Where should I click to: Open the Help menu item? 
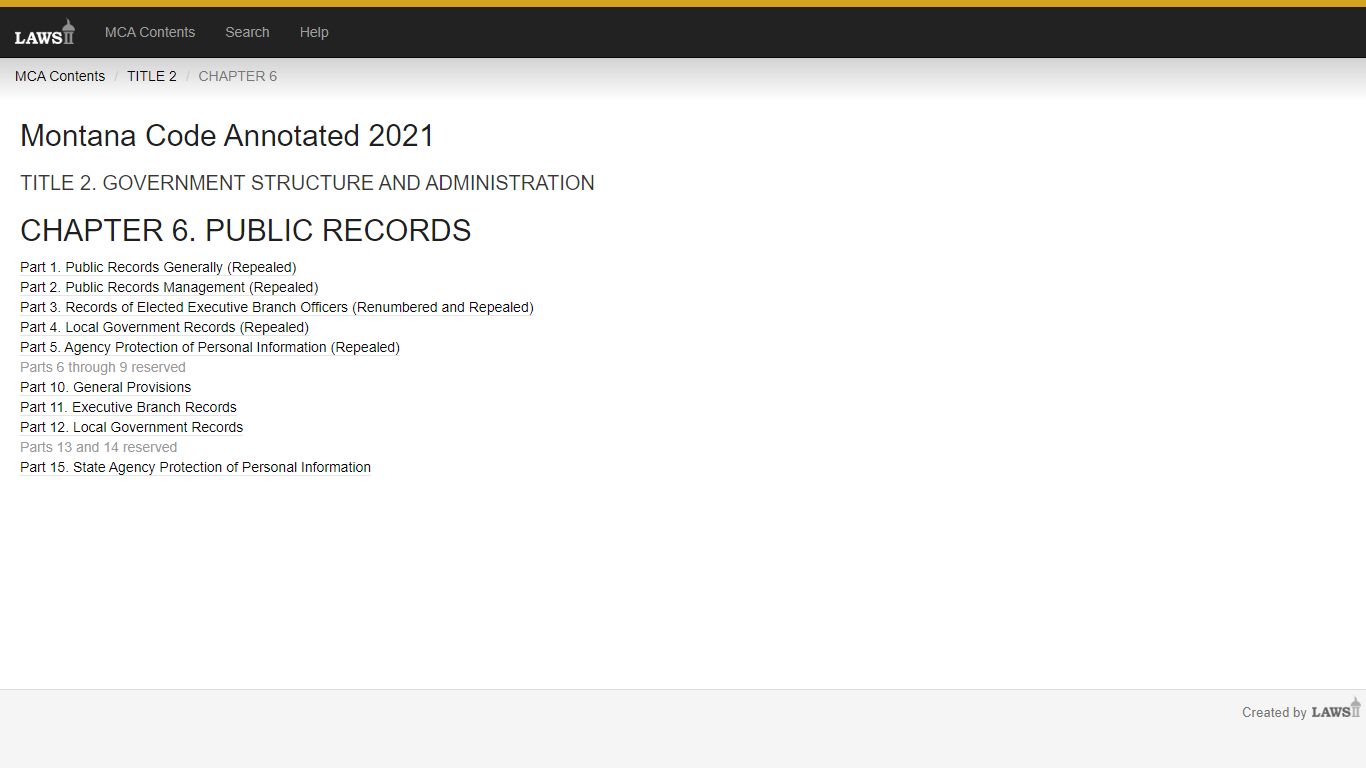pos(314,32)
